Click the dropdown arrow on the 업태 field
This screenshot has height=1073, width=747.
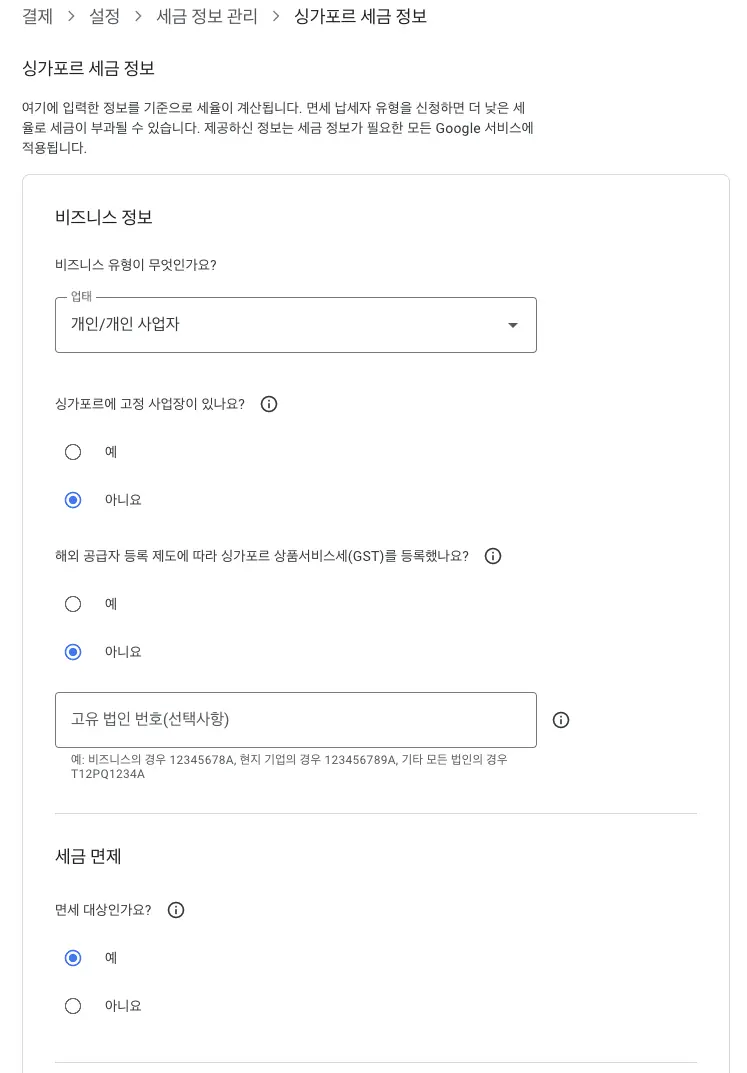513,325
